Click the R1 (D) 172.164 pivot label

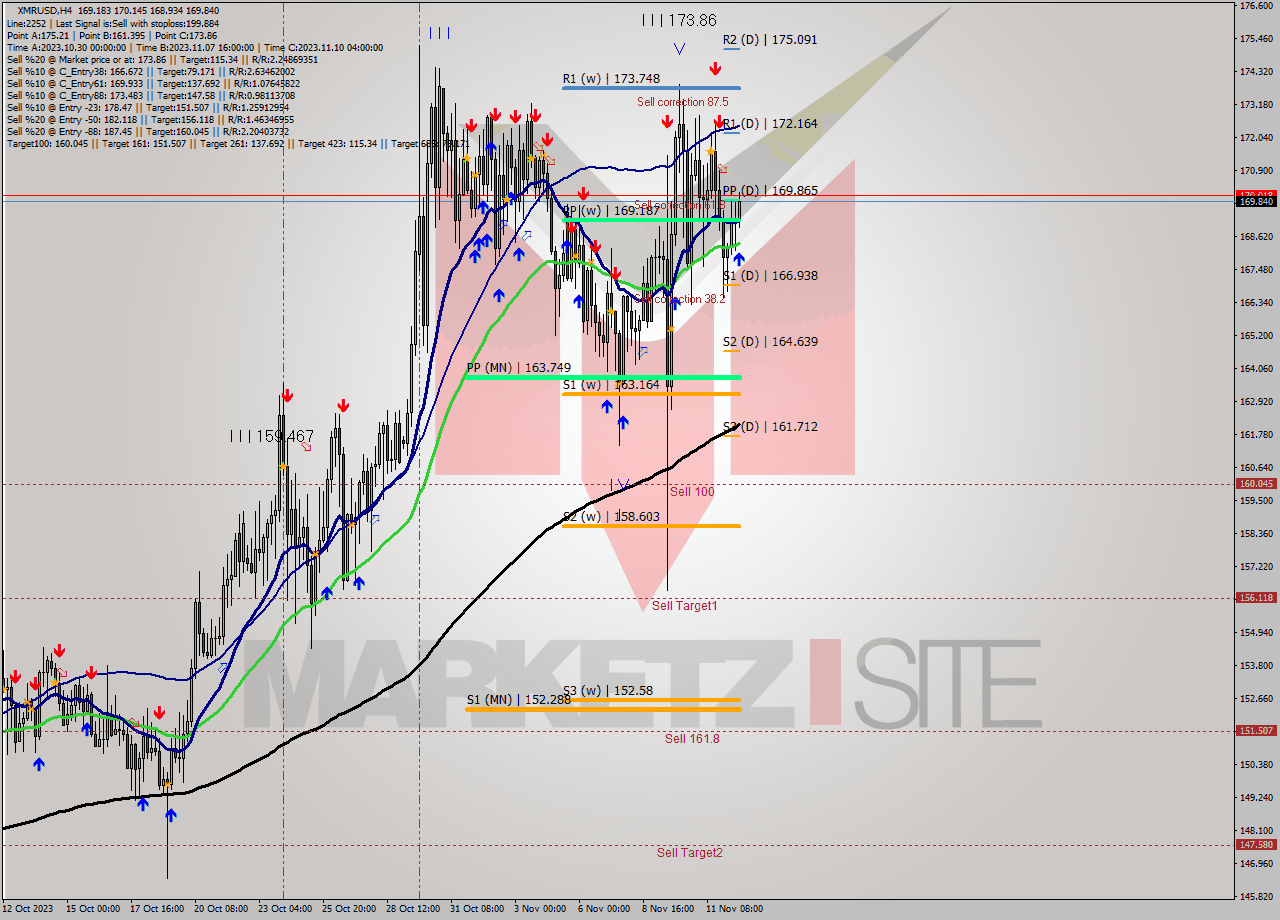[770, 124]
